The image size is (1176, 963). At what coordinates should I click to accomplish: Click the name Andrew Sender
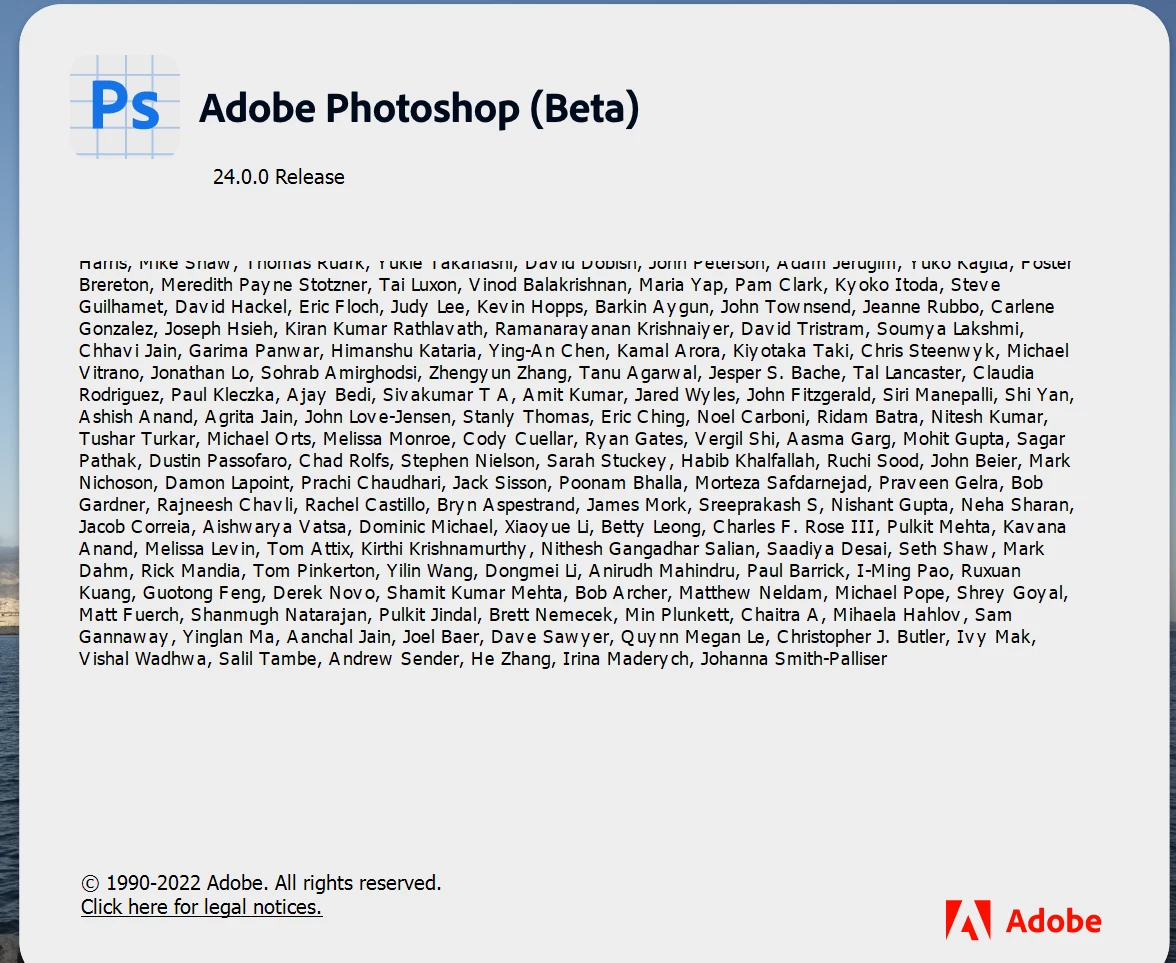(x=394, y=658)
